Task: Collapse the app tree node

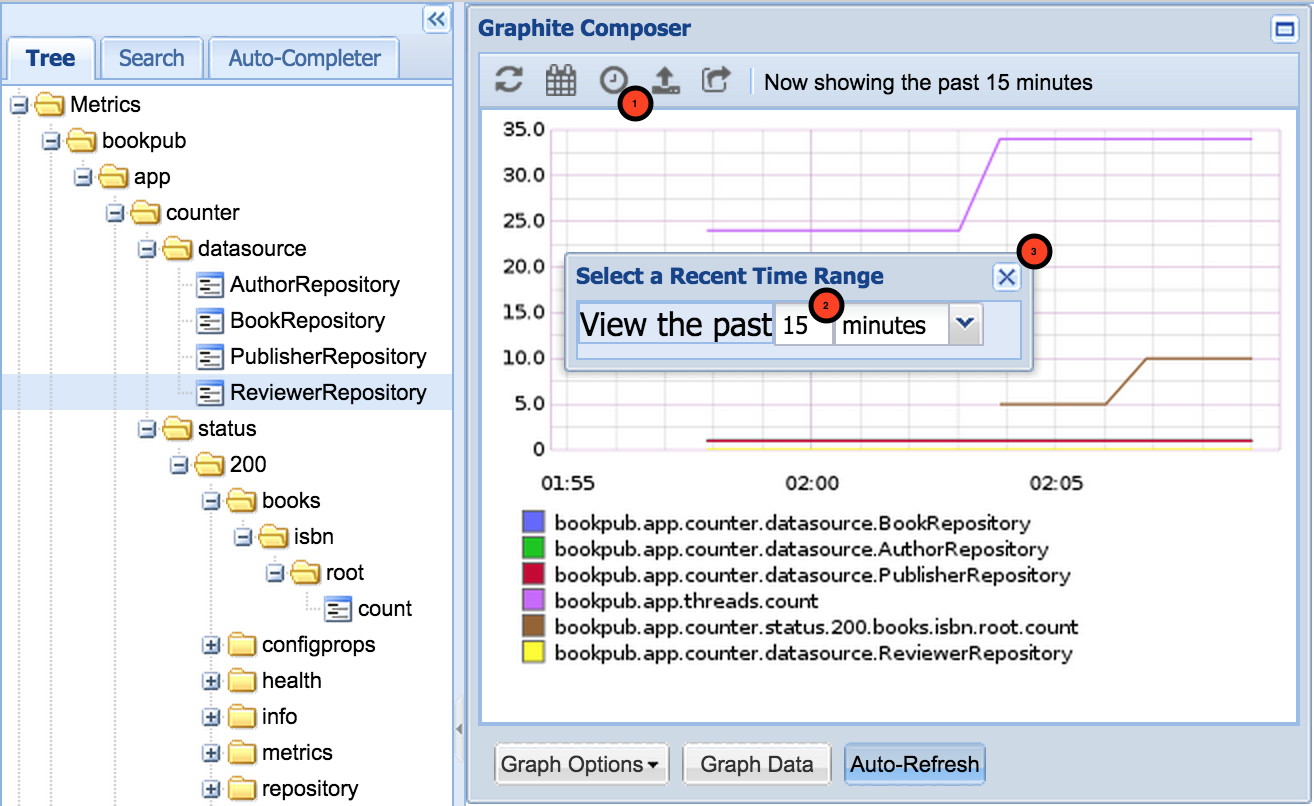Action: click(83, 177)
